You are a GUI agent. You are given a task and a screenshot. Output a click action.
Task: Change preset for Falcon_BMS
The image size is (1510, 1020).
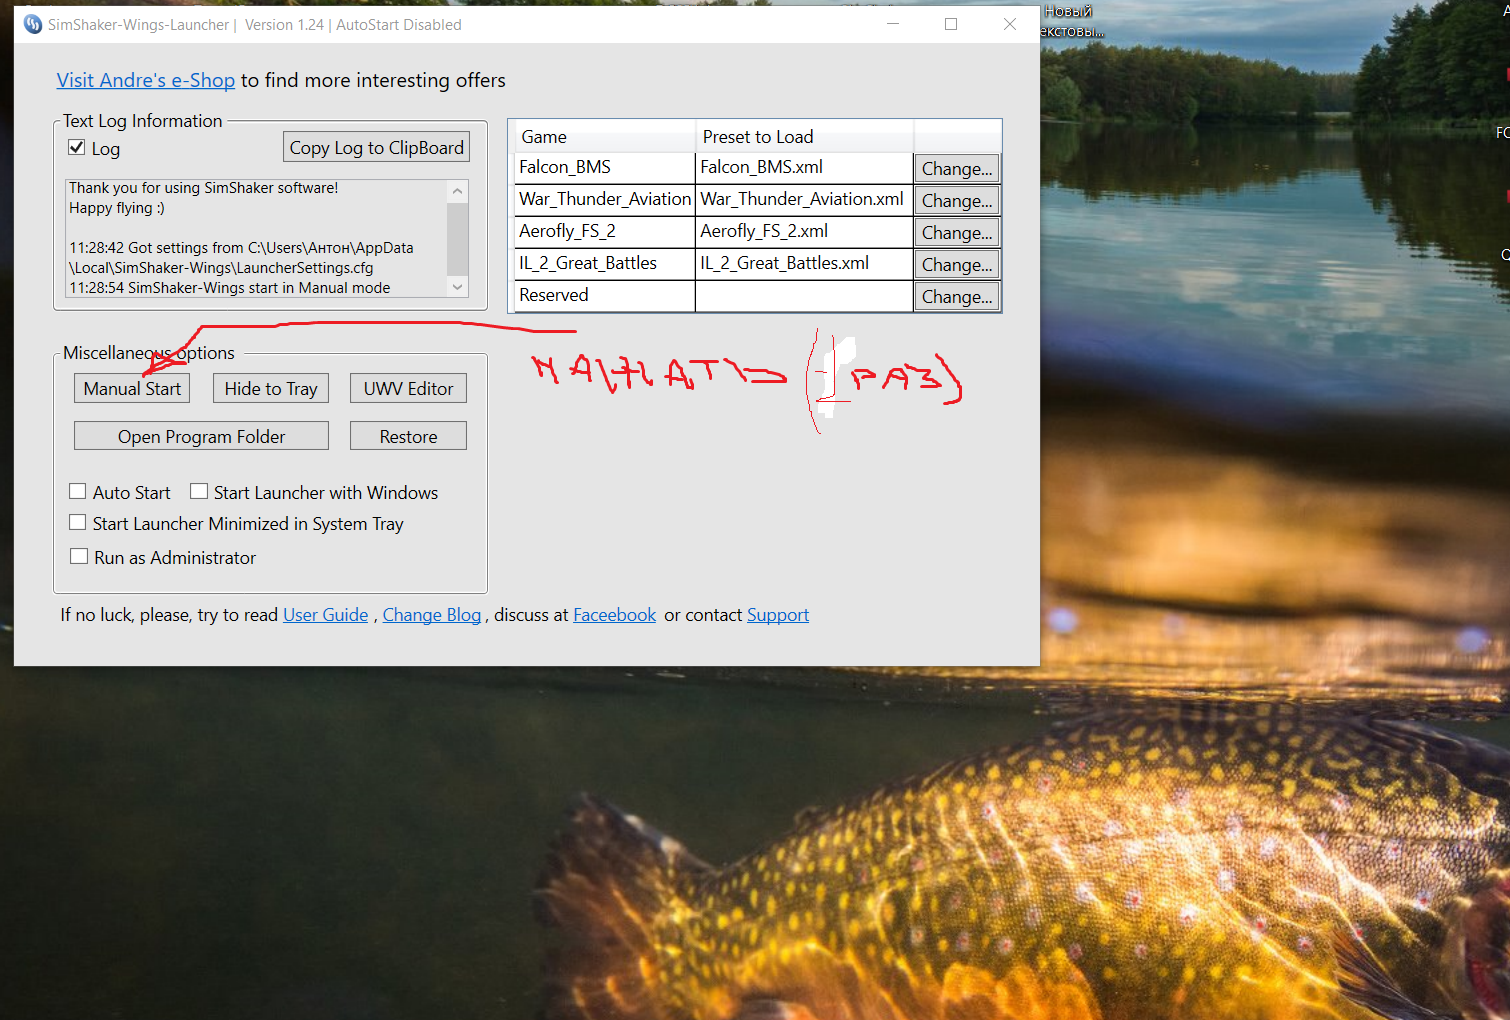(x=957, y=168)
